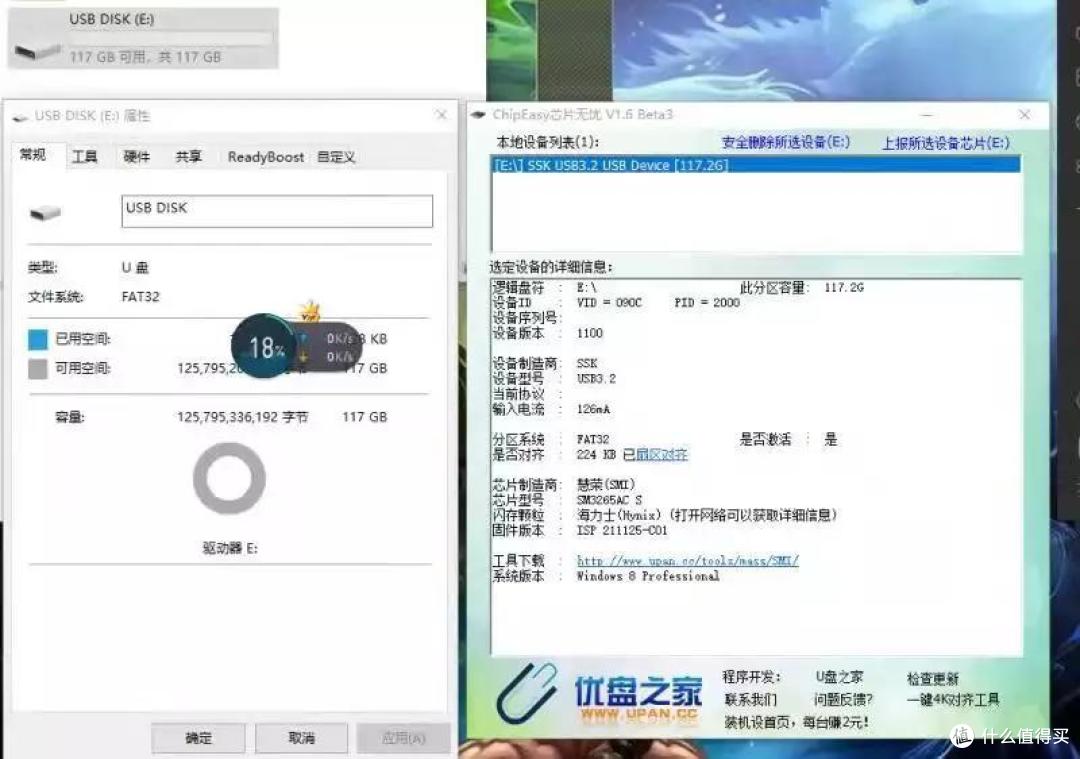This screenshot has height=759, width=1080.
Task: Click the disabled 应用(A) button
Action: coord(404,738)
